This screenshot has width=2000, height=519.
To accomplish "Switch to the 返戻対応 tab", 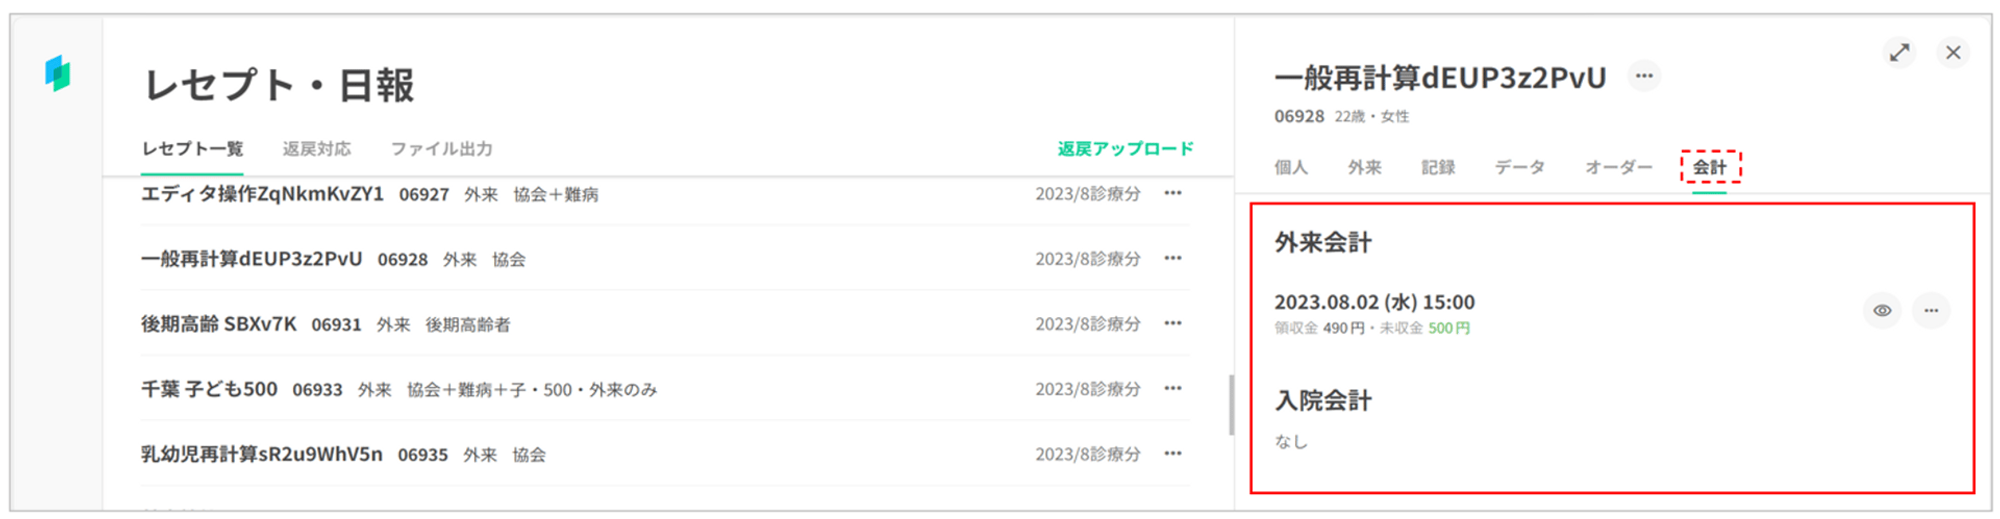I will tap(316, 149).
